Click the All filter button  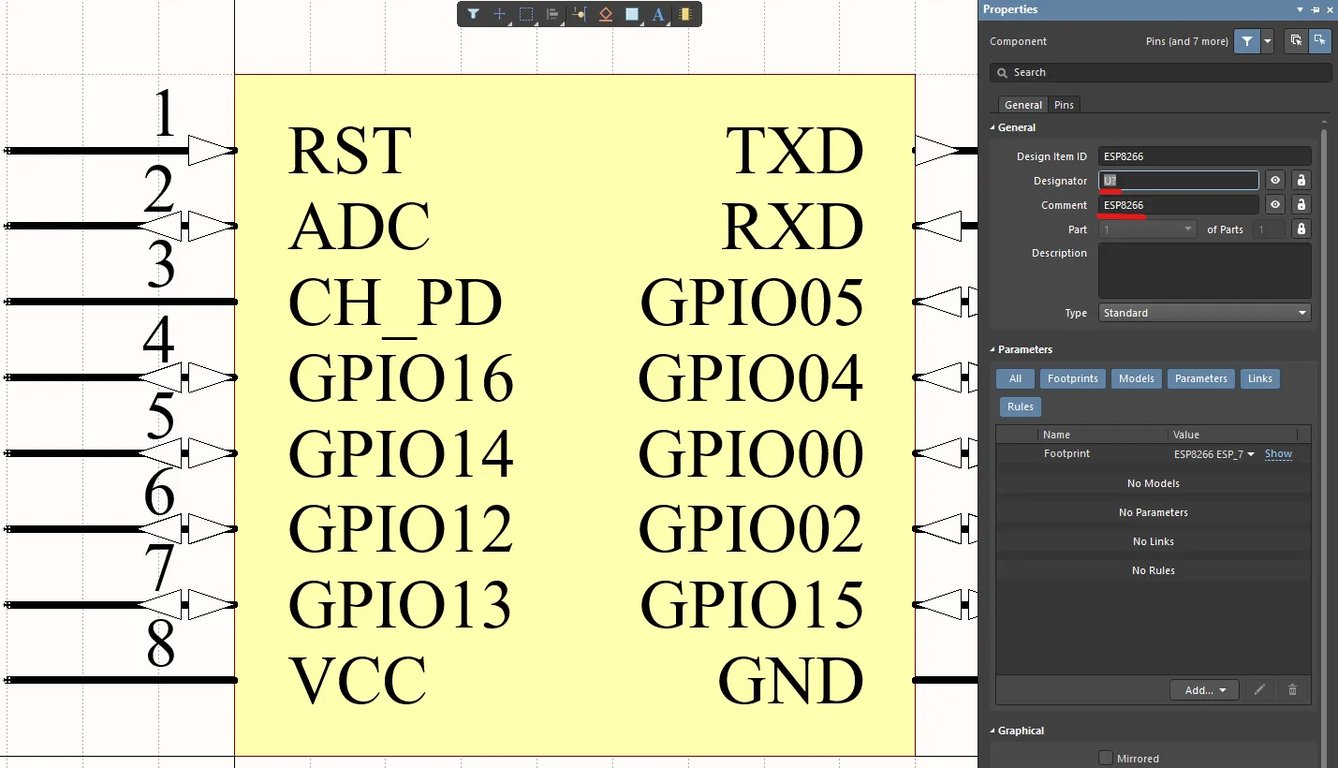click(x=1015, y=378)
